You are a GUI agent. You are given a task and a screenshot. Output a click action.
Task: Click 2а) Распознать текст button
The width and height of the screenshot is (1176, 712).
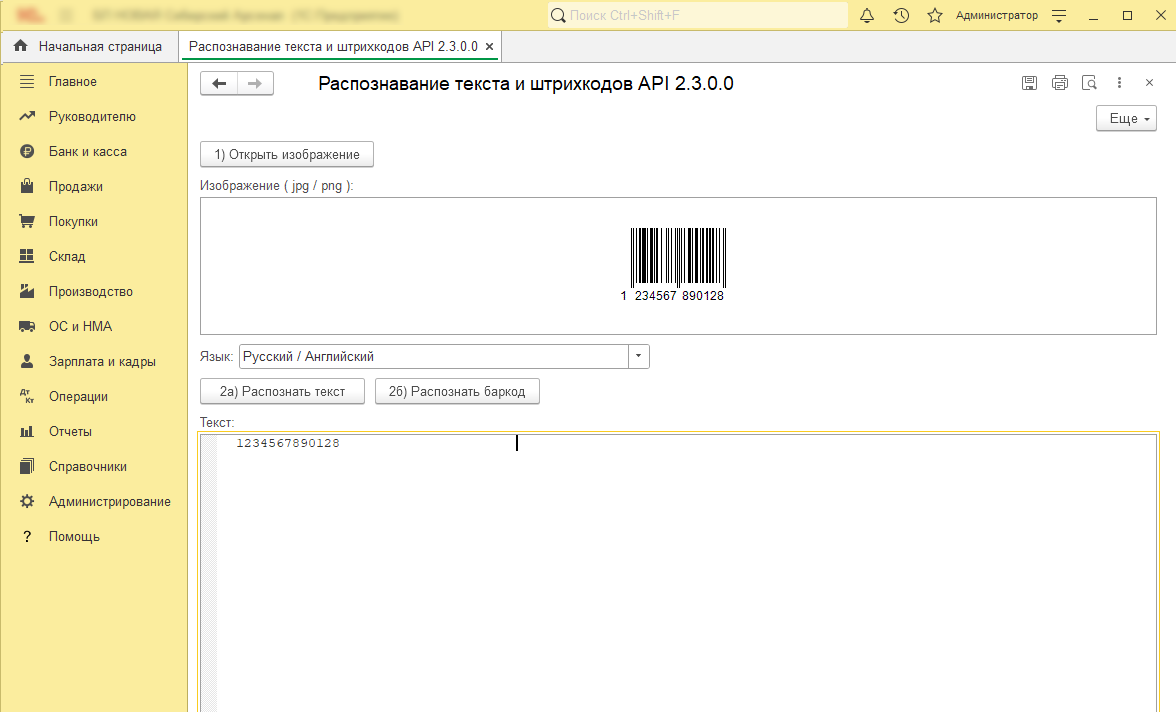click(282, 392)
